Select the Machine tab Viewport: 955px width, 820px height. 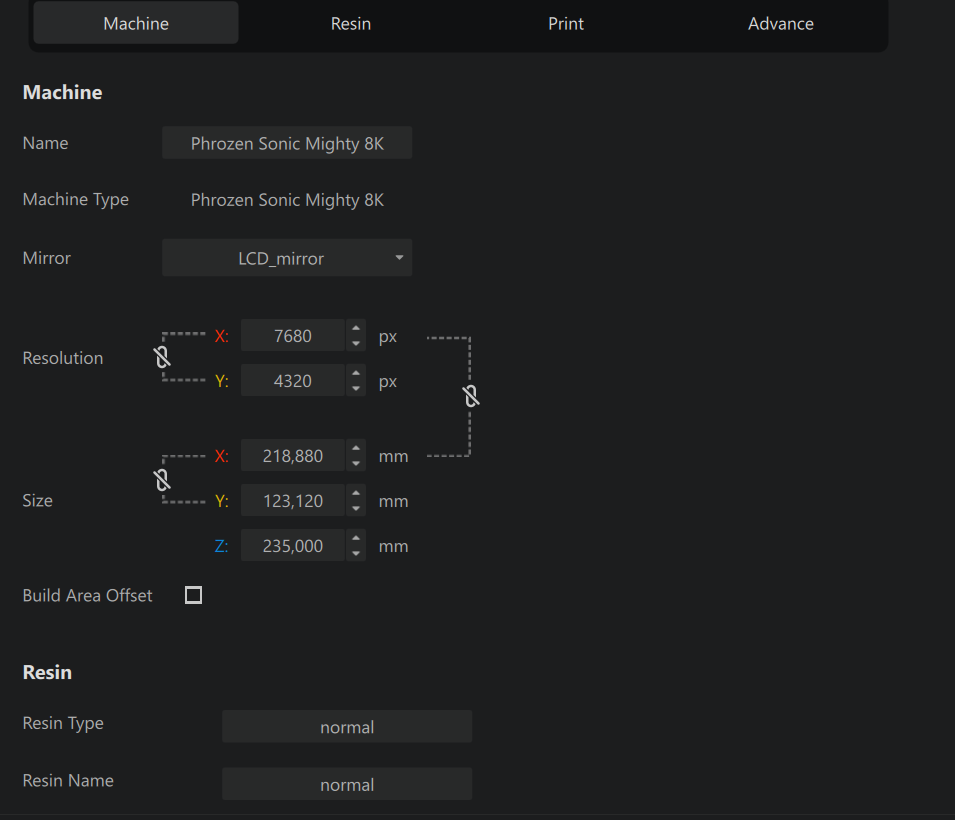pyautogui.click(x=136, y=24)
